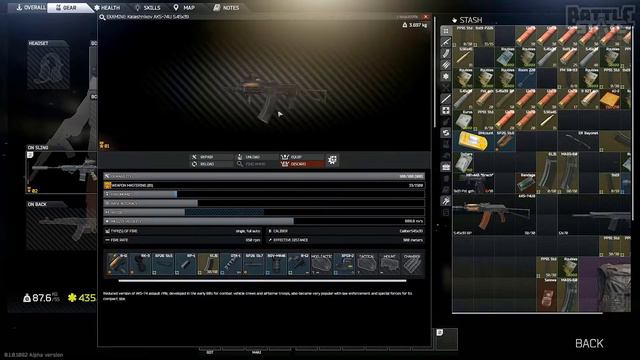
Task: Click the empty HEADSET equipment slot
Action: click(x=48, y=65)
